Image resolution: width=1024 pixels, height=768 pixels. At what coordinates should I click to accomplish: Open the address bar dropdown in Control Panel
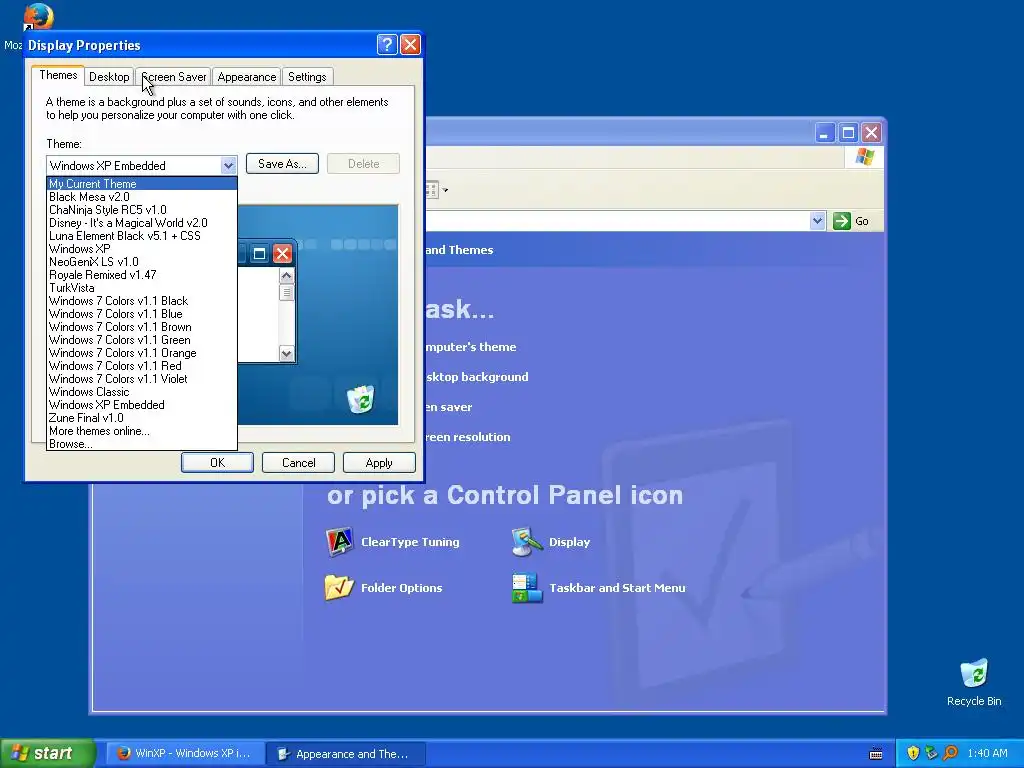tap(817, 221)
